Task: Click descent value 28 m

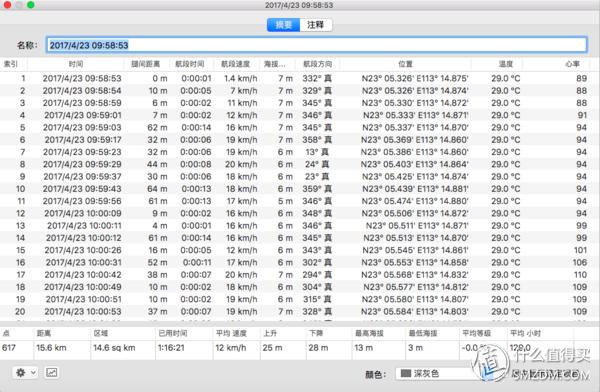Action: 319,348
